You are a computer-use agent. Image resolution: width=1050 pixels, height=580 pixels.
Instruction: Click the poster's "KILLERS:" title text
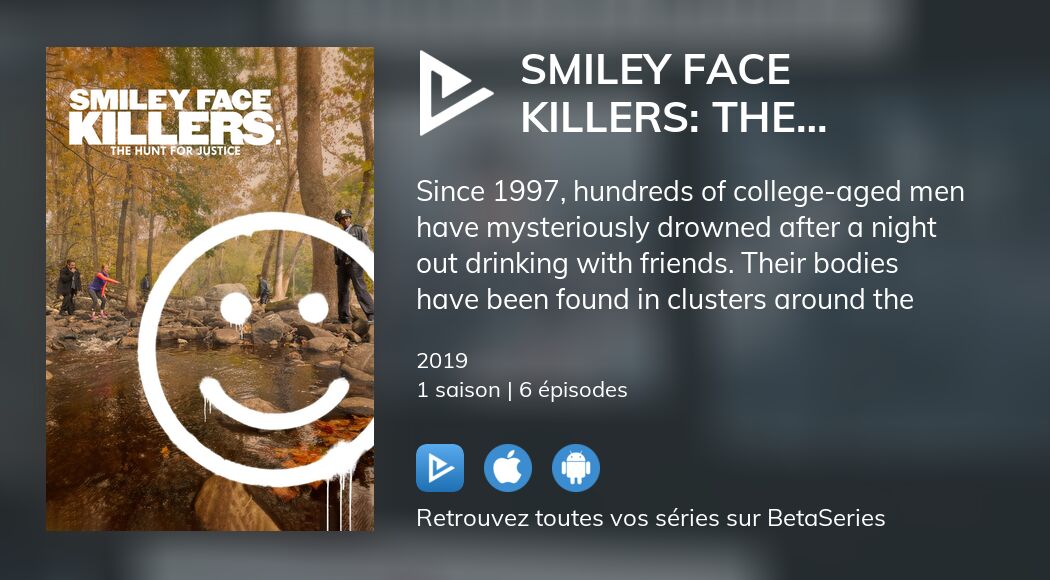(171, 127)
